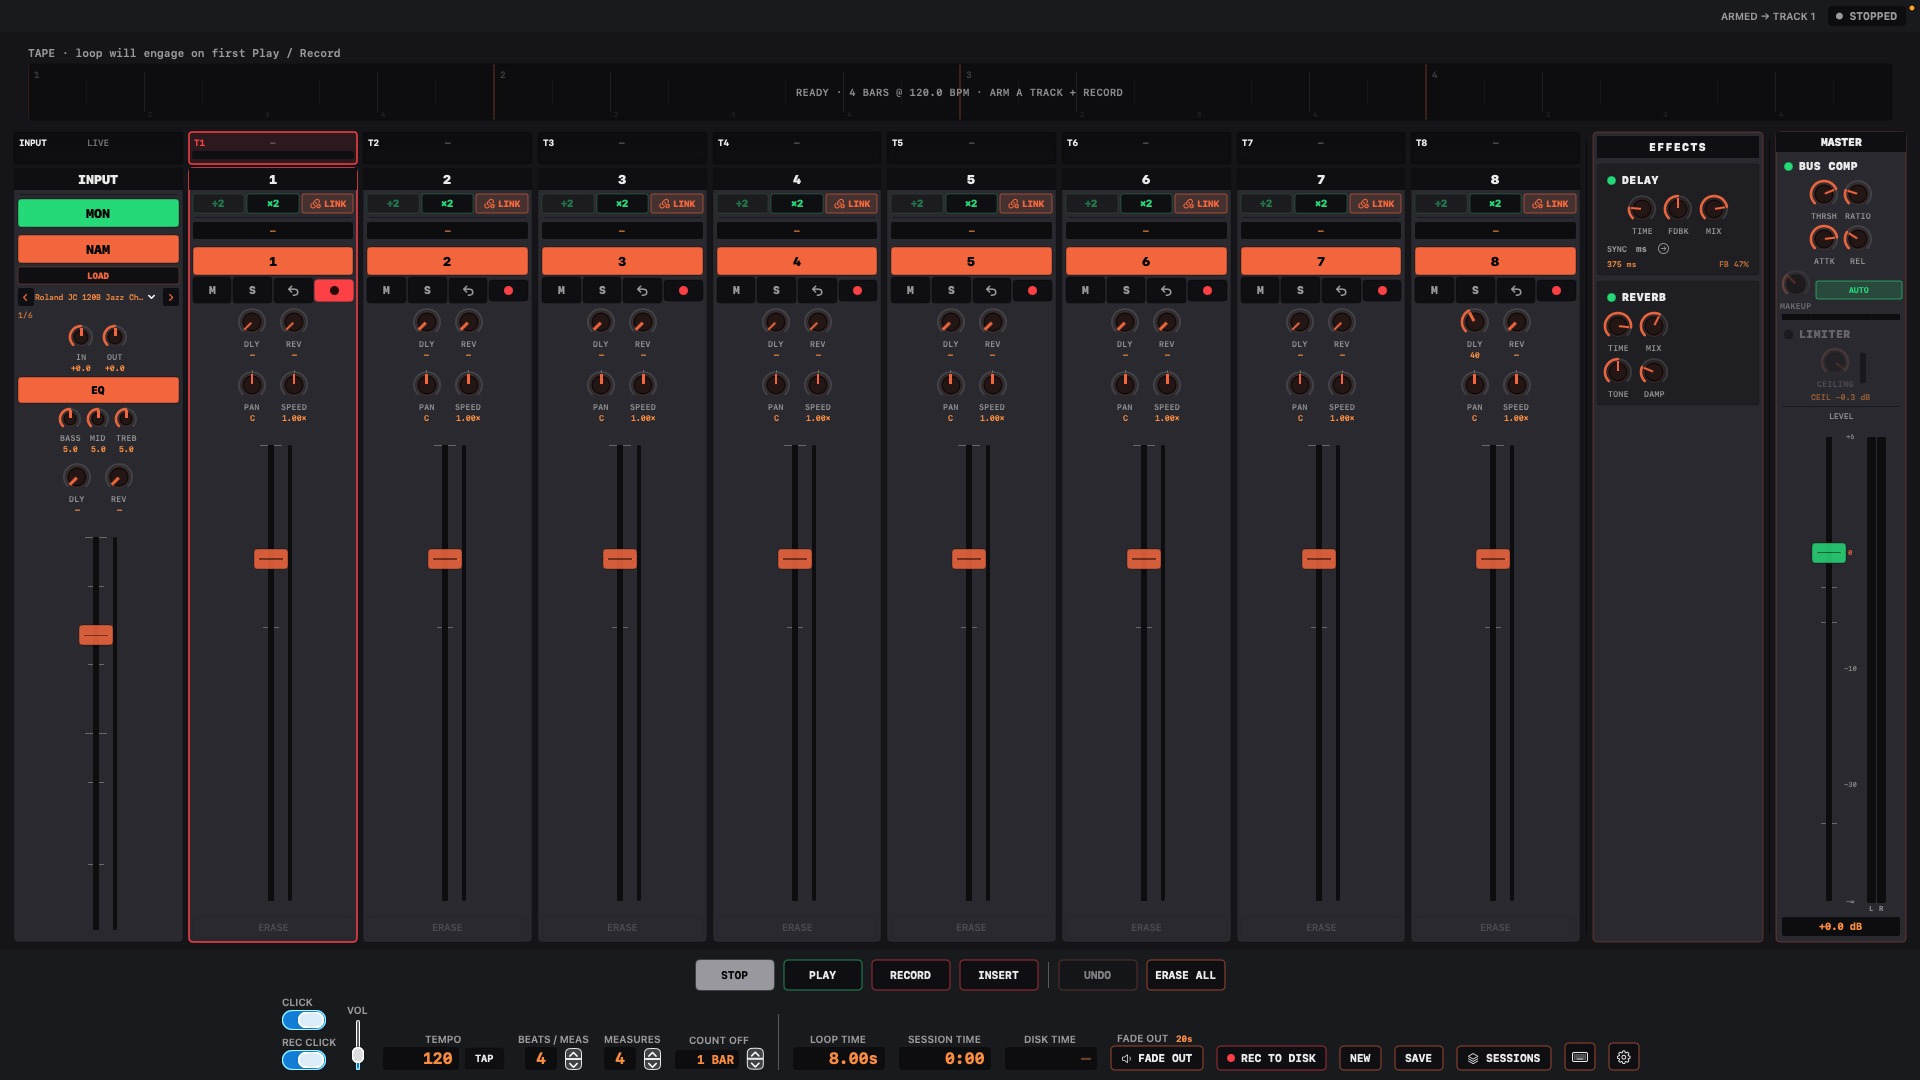The height and width of the screenshot is (1080, 1920).
Task: Click the SAVE session button
Action: click(1418, 1058)
